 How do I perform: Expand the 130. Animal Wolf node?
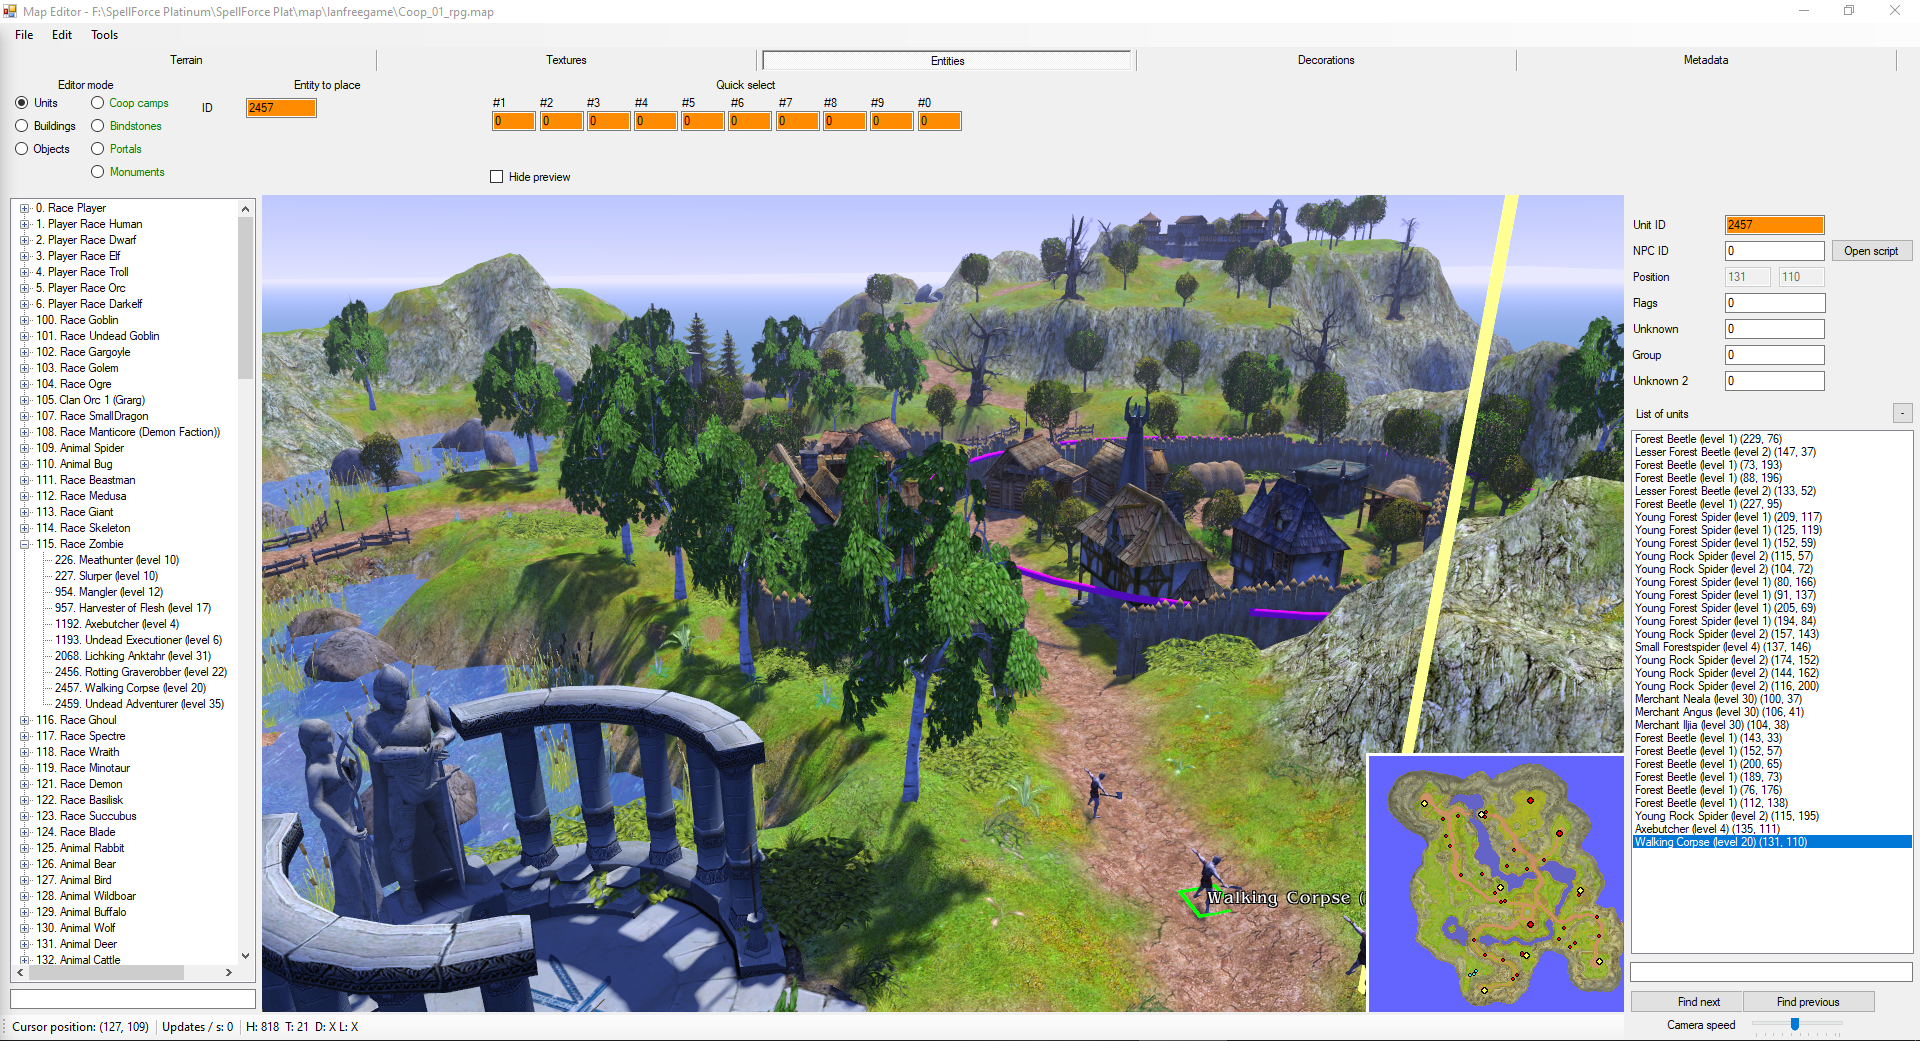(25, 928)
